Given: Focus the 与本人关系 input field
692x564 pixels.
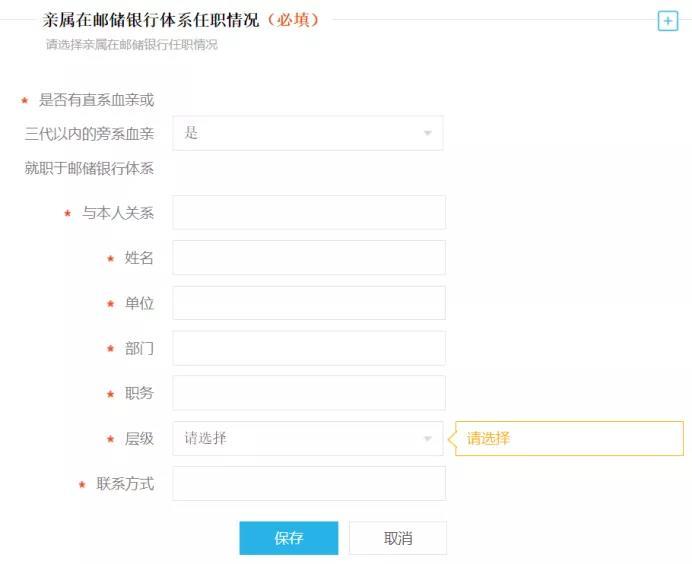Looking at the screenshot, I should click(x=308, y=213).
